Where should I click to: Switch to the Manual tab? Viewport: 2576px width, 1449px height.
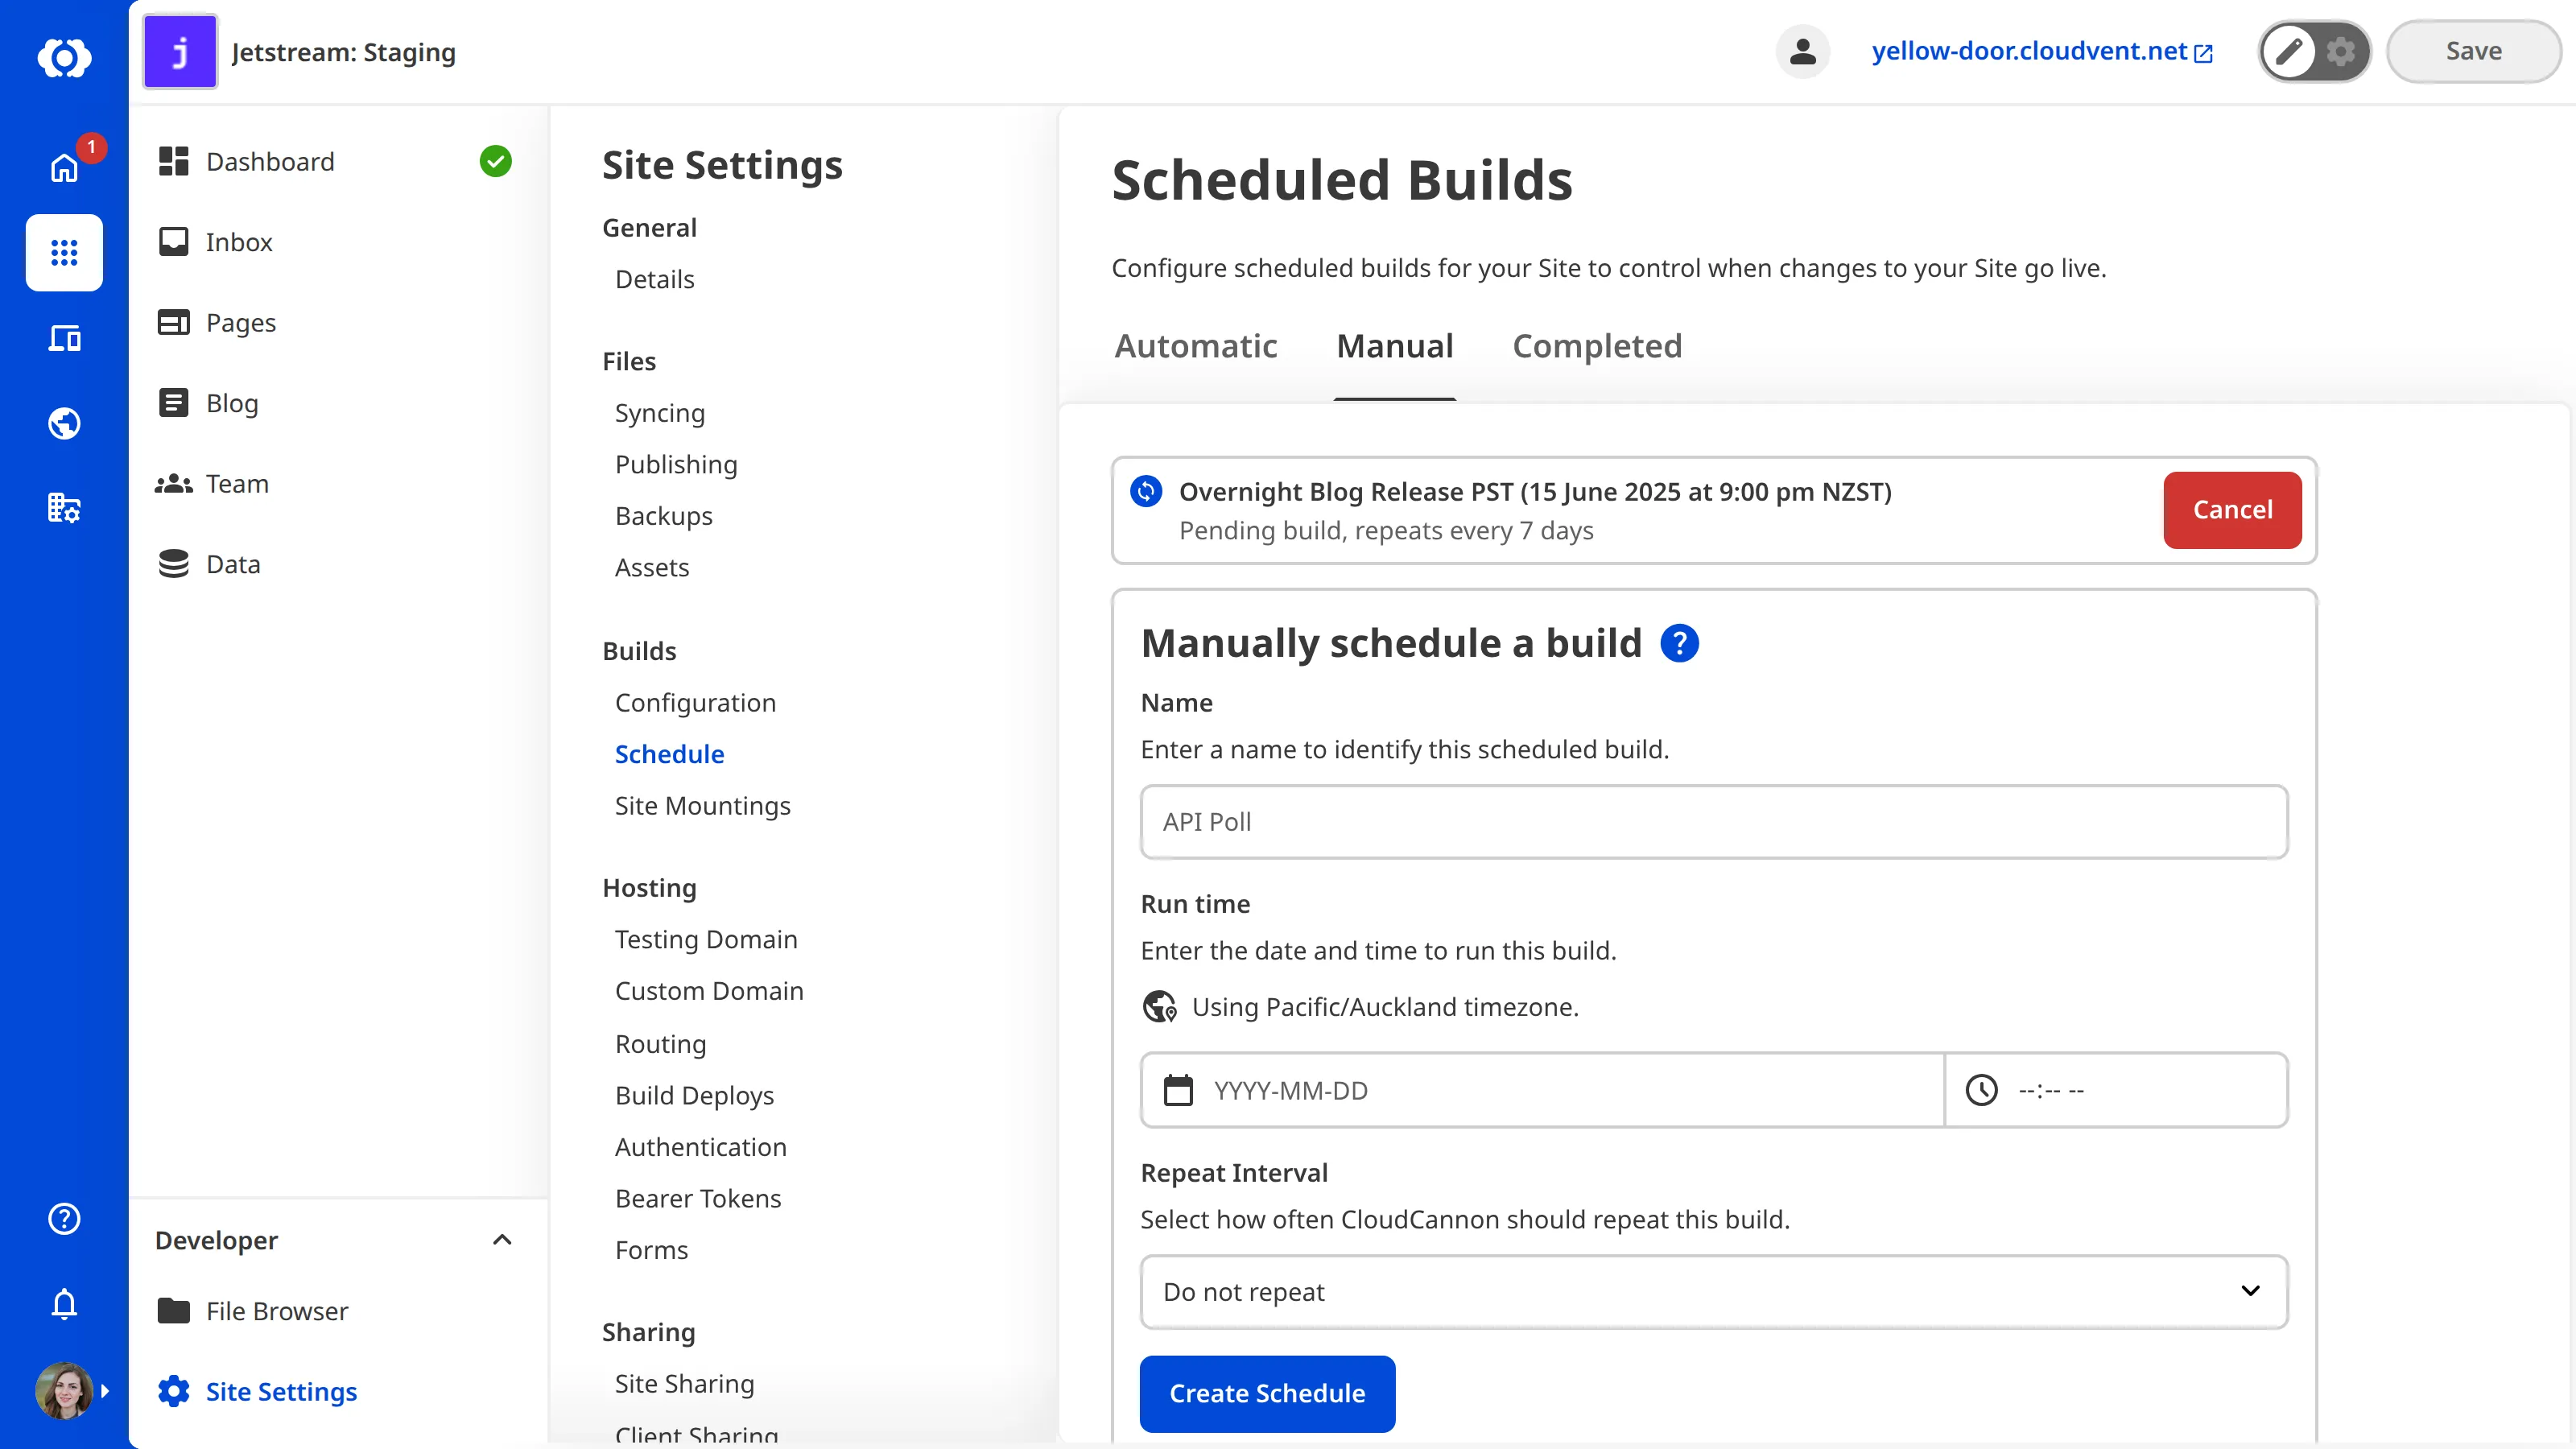pyautogui.click(x=1394, y=346)
